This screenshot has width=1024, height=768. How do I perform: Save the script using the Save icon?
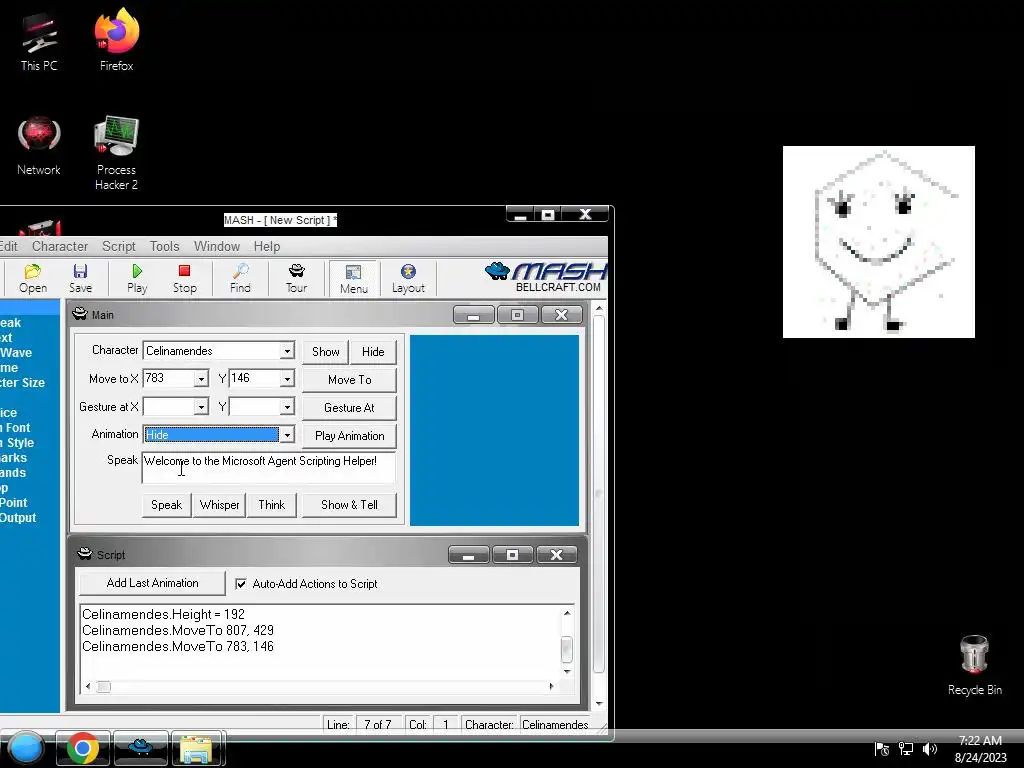pos(80,278)
